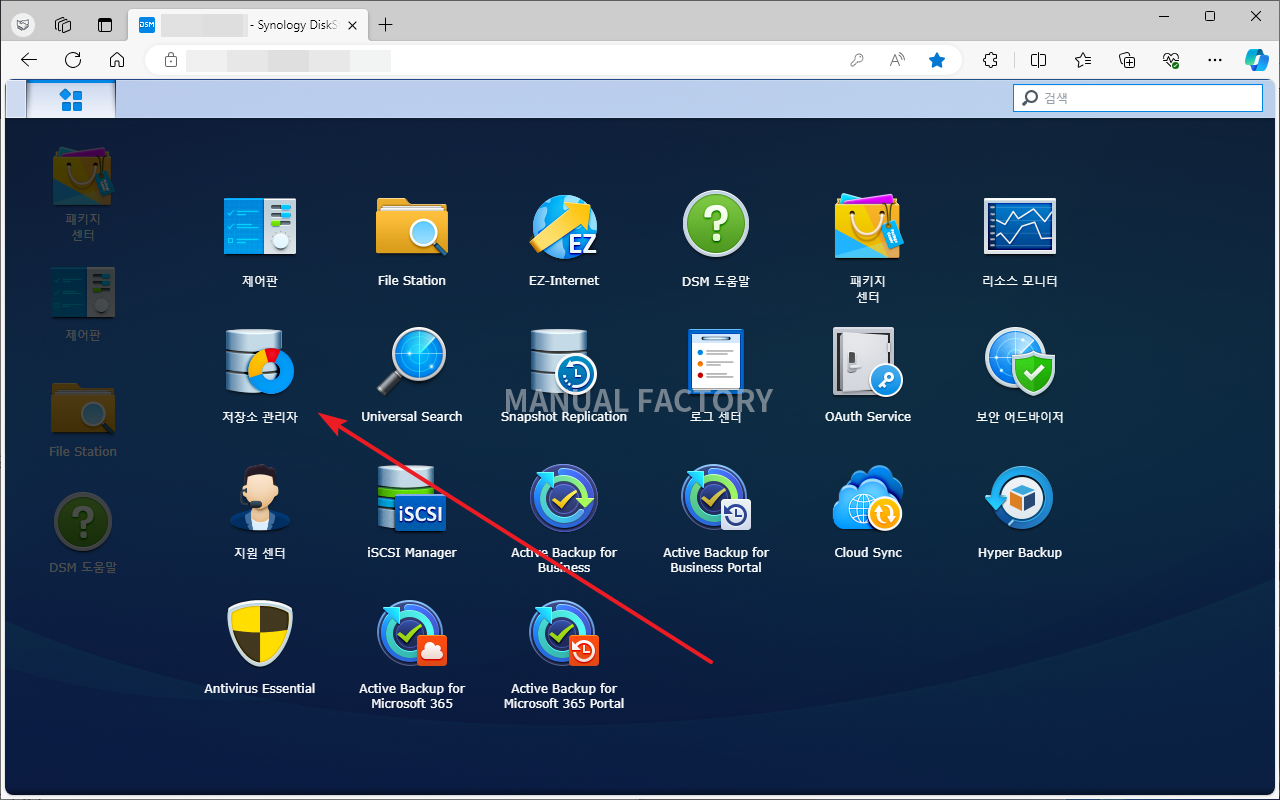The width and height of the screenshot is (1280, 800).
Task: Launch File Station from the main menu grid
Action: click(412, 226)
